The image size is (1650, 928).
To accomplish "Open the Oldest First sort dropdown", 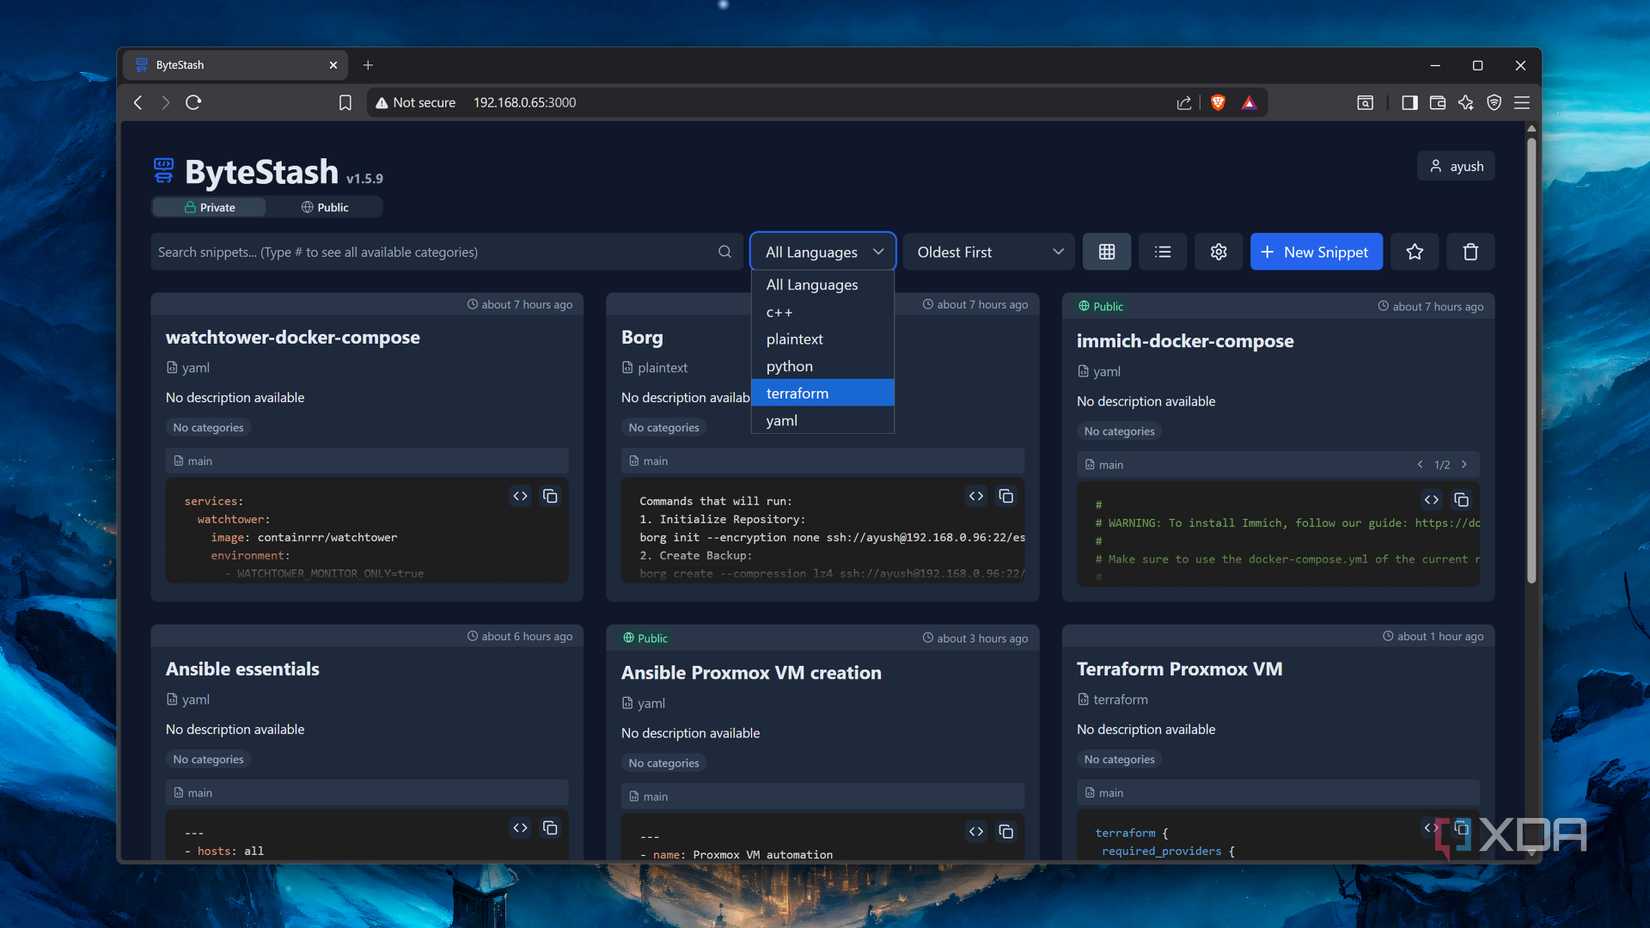I will point(988,251).
